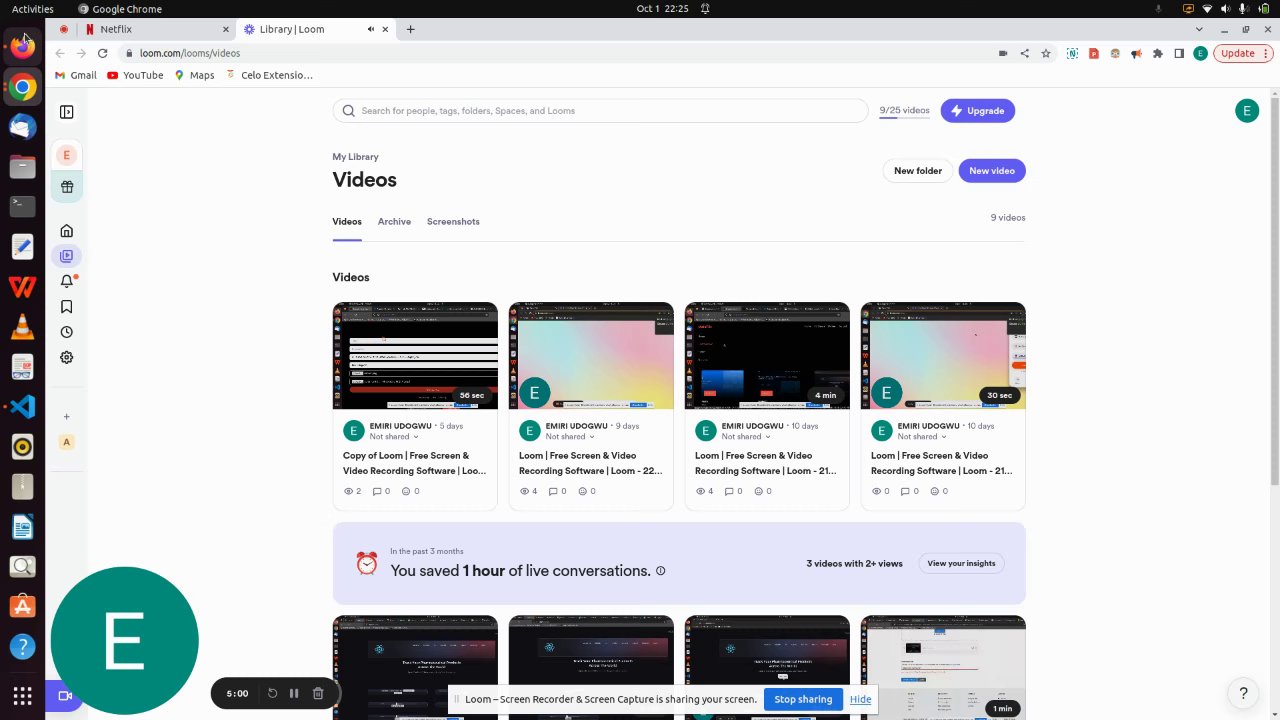
Task: Open the YouTube bookmark
Action: pos(135,75)
